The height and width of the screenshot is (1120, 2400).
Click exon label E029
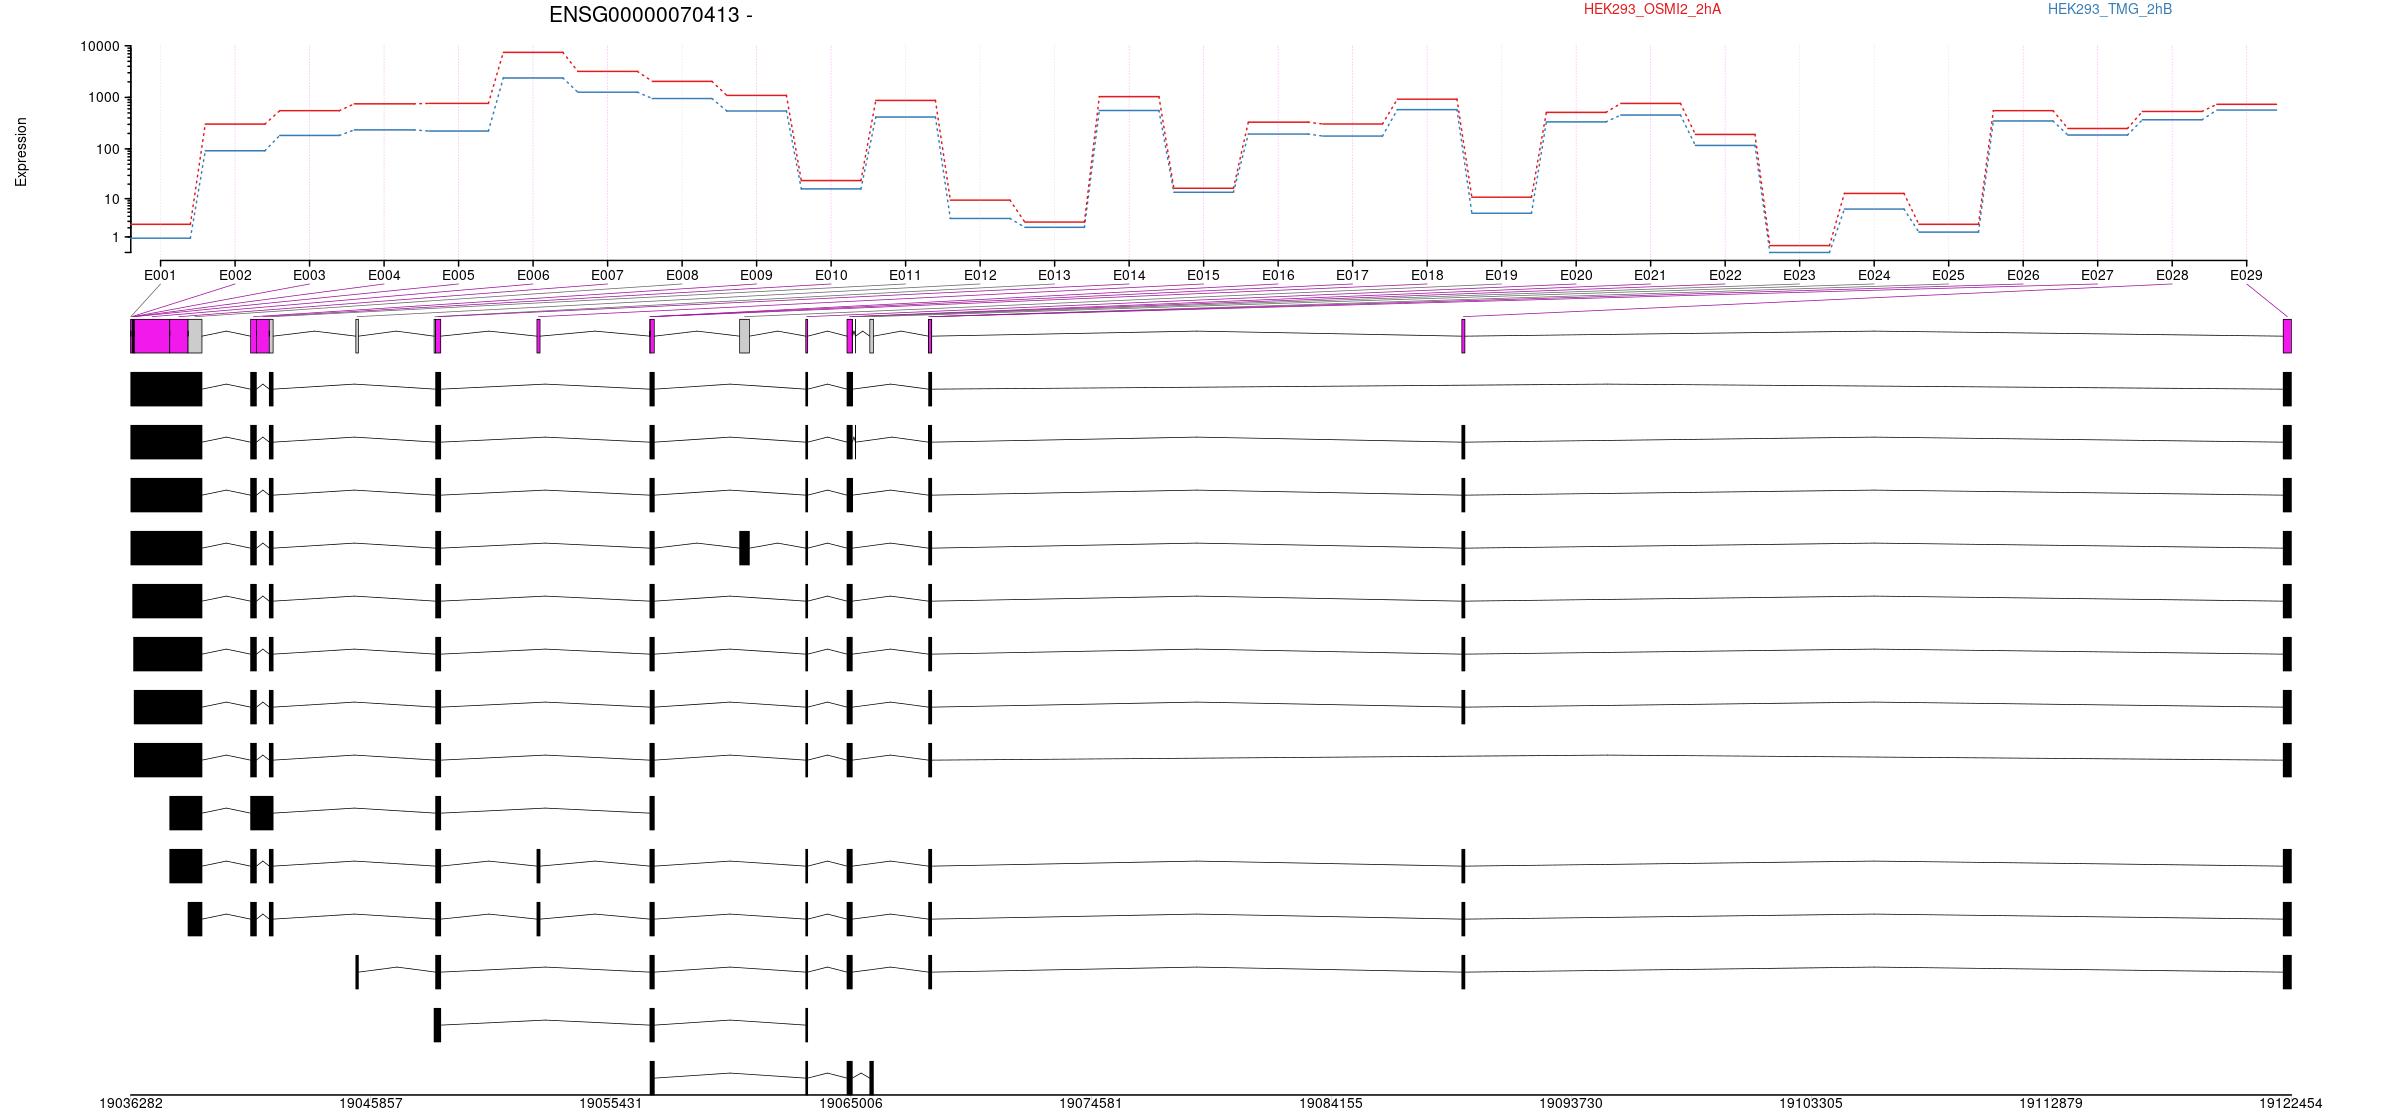click(x=2246, y=275)
